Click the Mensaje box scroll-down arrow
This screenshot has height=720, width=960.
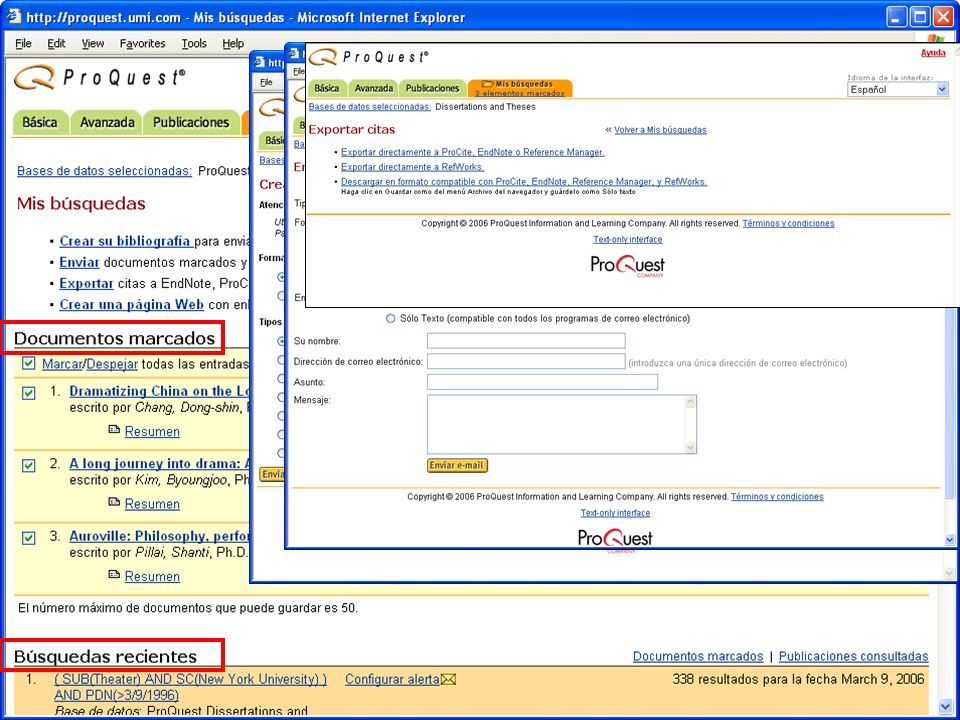point(691,448)
